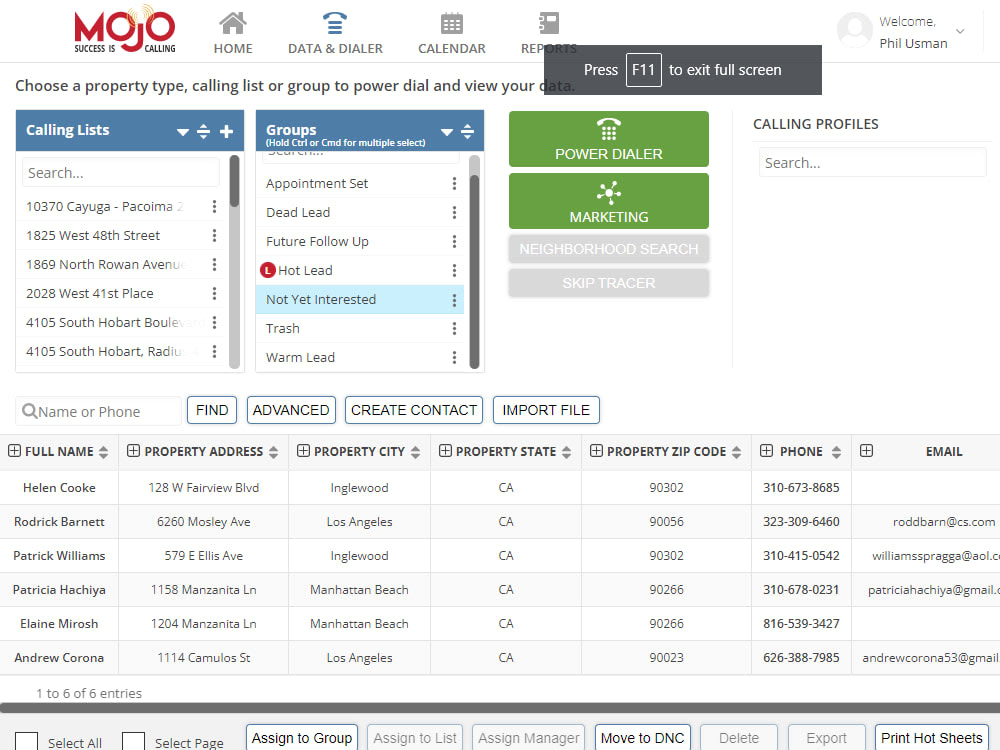
Task: Click the plus icon on PROPERTY ADDRESS column
Action: coord(133,451)
